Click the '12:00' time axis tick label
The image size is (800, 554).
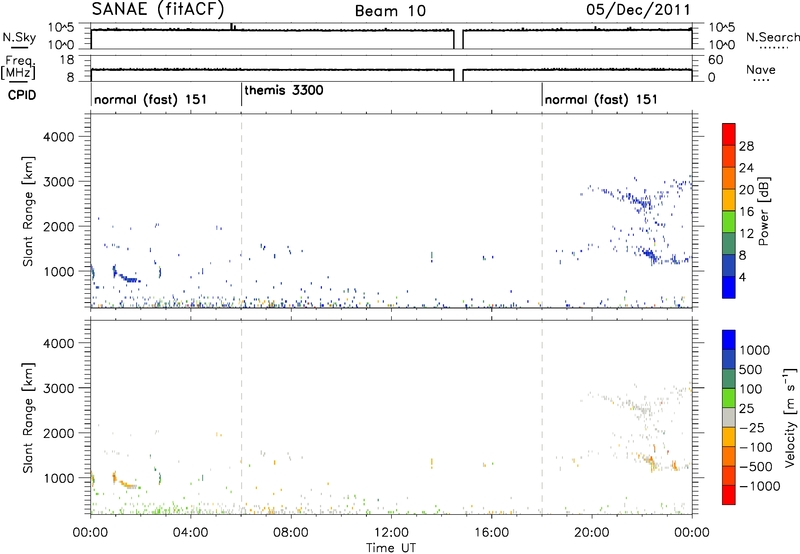pyautogui.click(x=391, y=533)
